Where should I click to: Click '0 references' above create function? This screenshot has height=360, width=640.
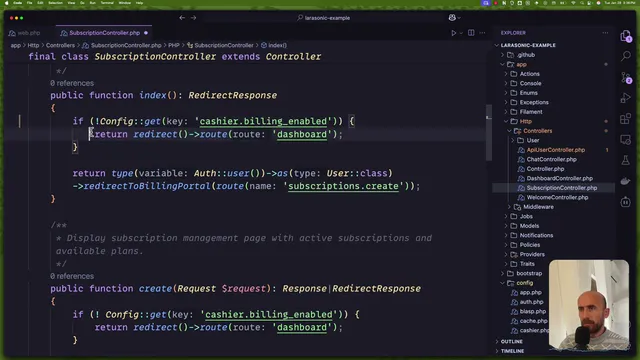point(72,276)
